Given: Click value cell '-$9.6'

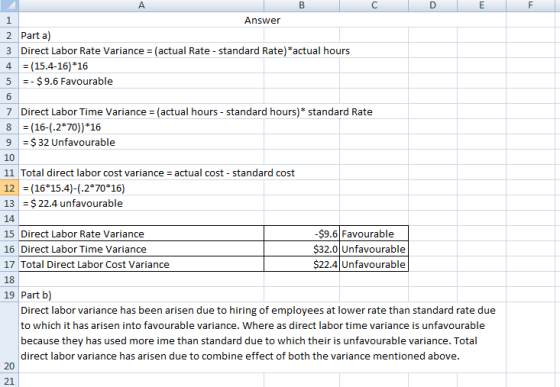Looking at the screenshot, I should (x=302, y=234).
